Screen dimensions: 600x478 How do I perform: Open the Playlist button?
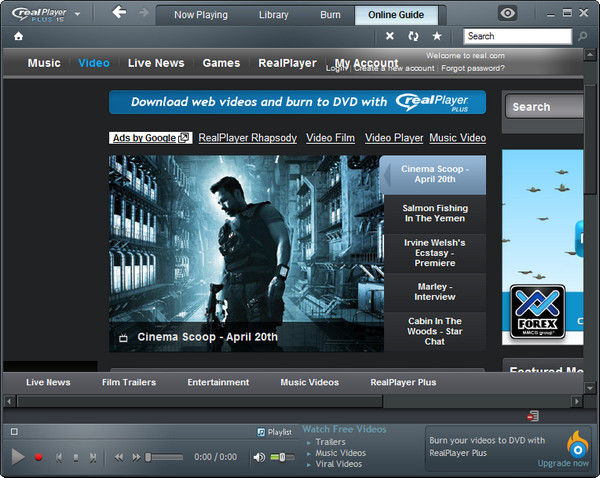coord(274,432)
